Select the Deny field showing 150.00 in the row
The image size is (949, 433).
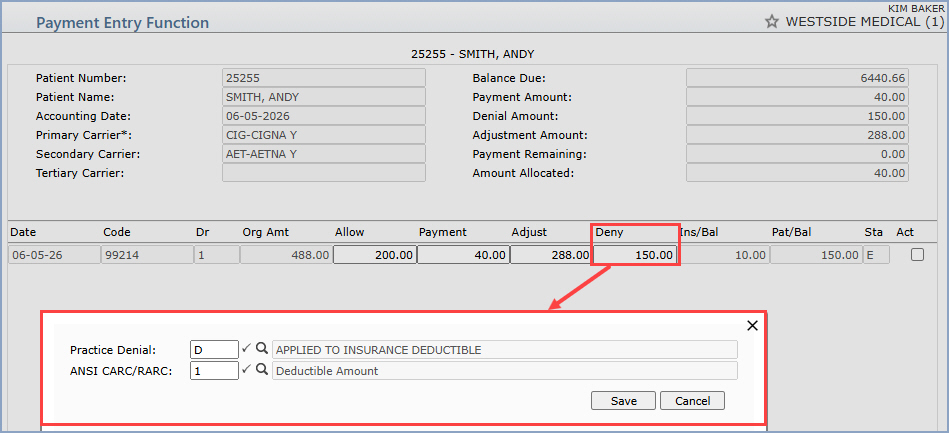[x=635, y=255]
